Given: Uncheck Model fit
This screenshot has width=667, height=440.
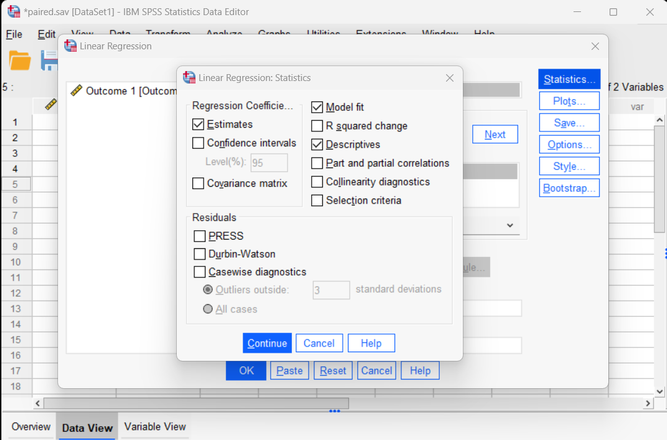Looking at the screenshot, I should (x=317, y=107).
